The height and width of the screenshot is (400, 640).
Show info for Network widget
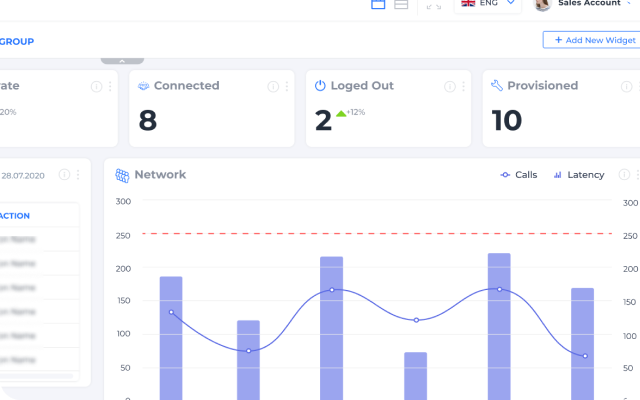click(624, 174)
